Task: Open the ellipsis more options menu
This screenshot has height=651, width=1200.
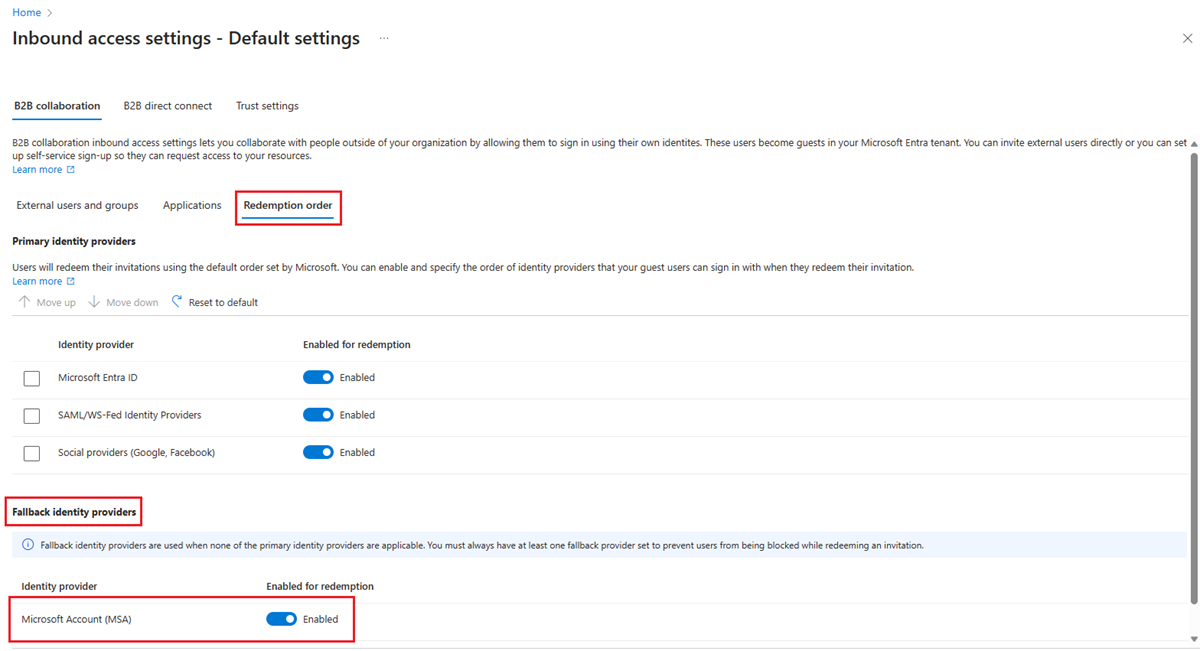Action: (x=384, y=38)
